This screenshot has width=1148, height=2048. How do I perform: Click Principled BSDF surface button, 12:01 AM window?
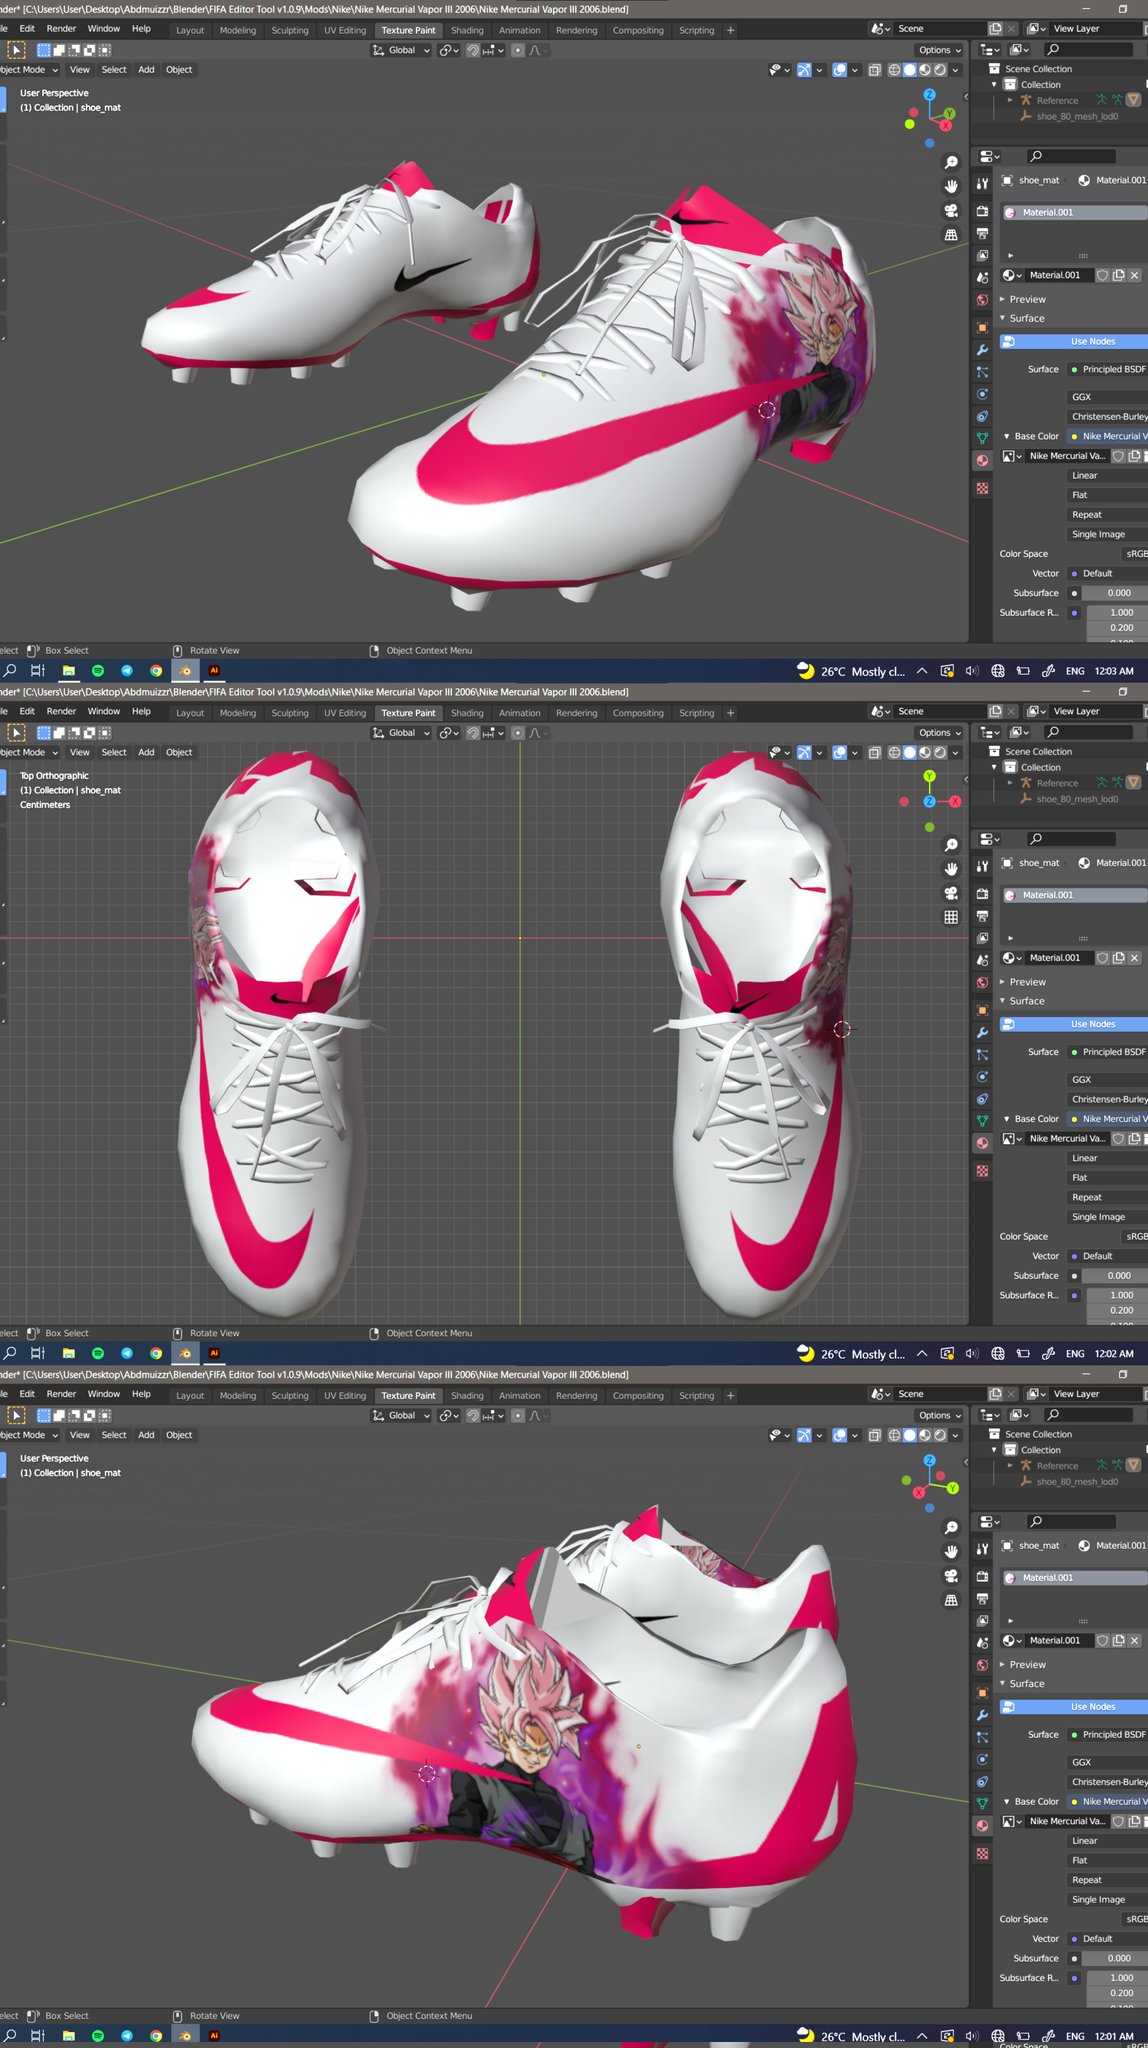click(x=1107, y=1735)
